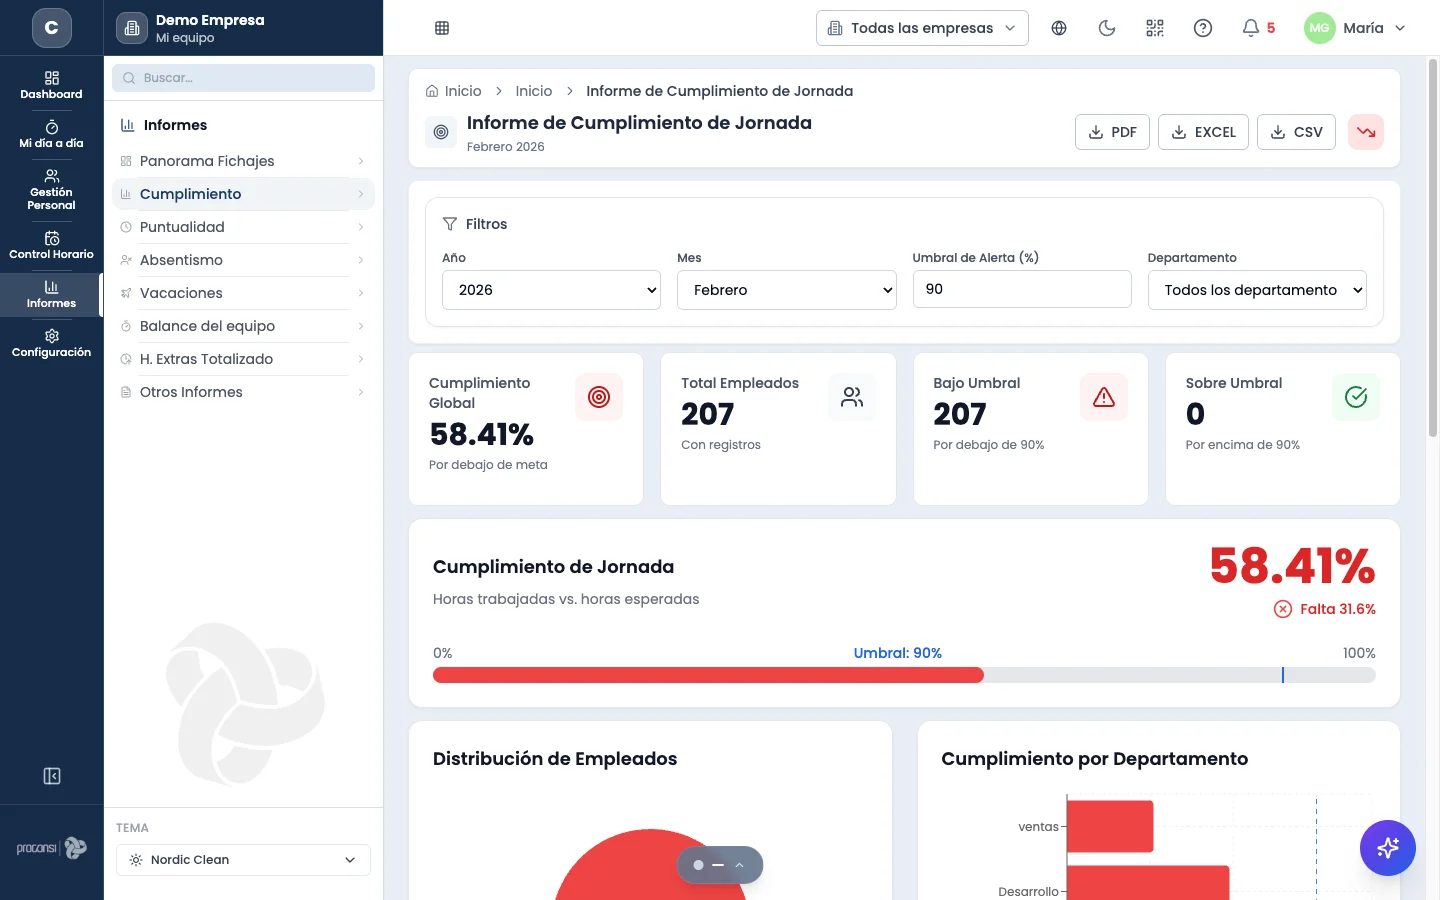Image resolution: width=1440 pixels, height=900 pixels.
Task: Open Todas las empresas dropdown
Action: point(922,28)
